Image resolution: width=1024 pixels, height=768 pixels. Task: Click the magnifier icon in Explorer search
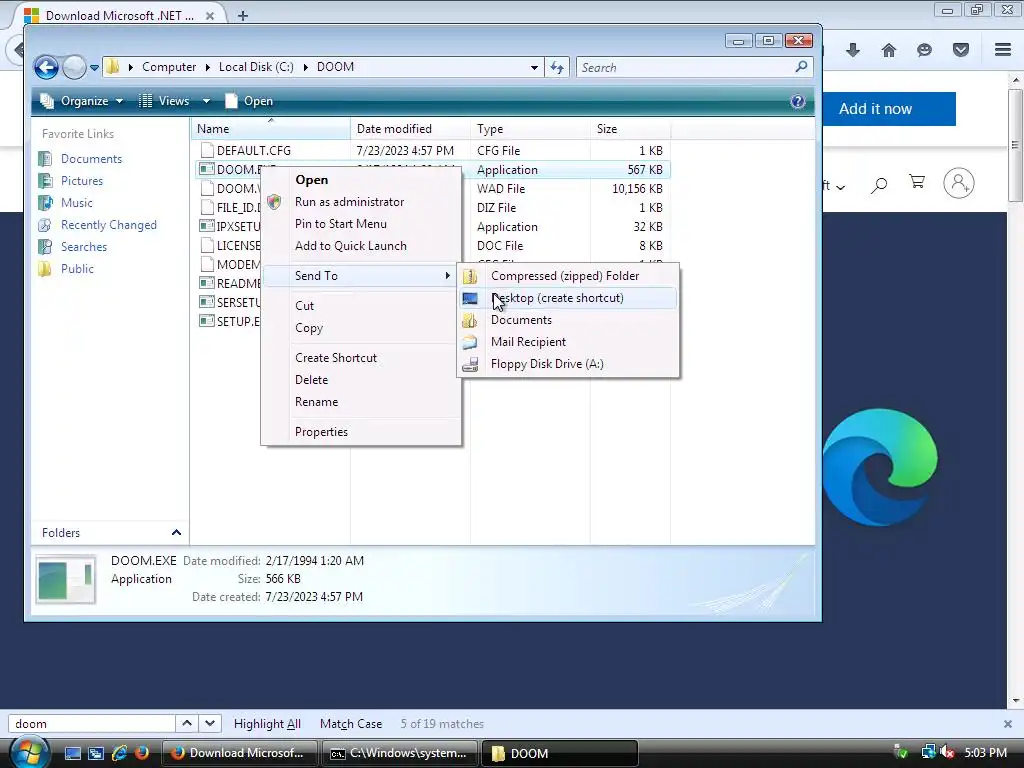pyautogui.click(x=802, y=67)
